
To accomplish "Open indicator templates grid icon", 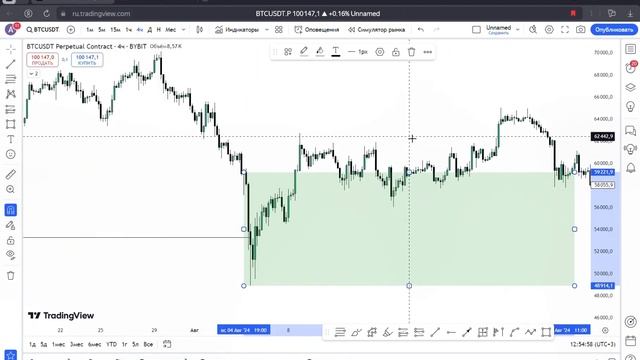I will pos(279,29).
